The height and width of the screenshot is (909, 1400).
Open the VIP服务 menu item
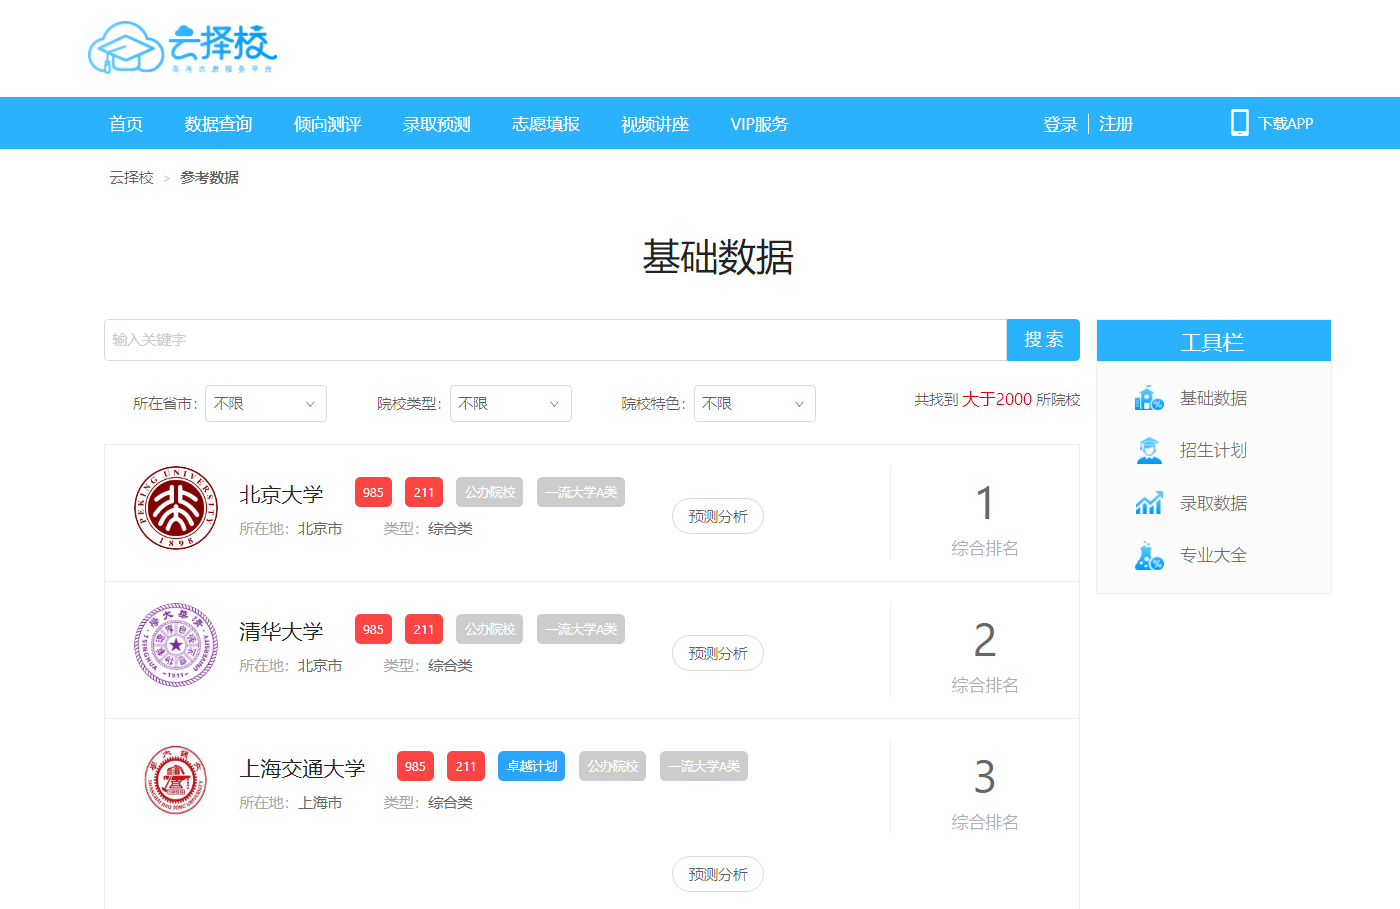point(759,124)
